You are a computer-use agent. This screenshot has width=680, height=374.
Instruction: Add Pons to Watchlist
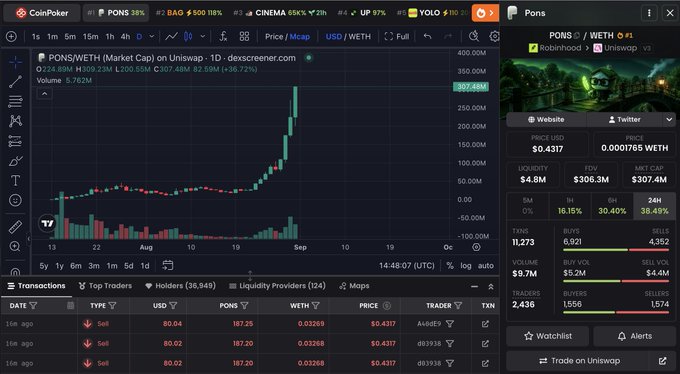[x=548, y=336]
